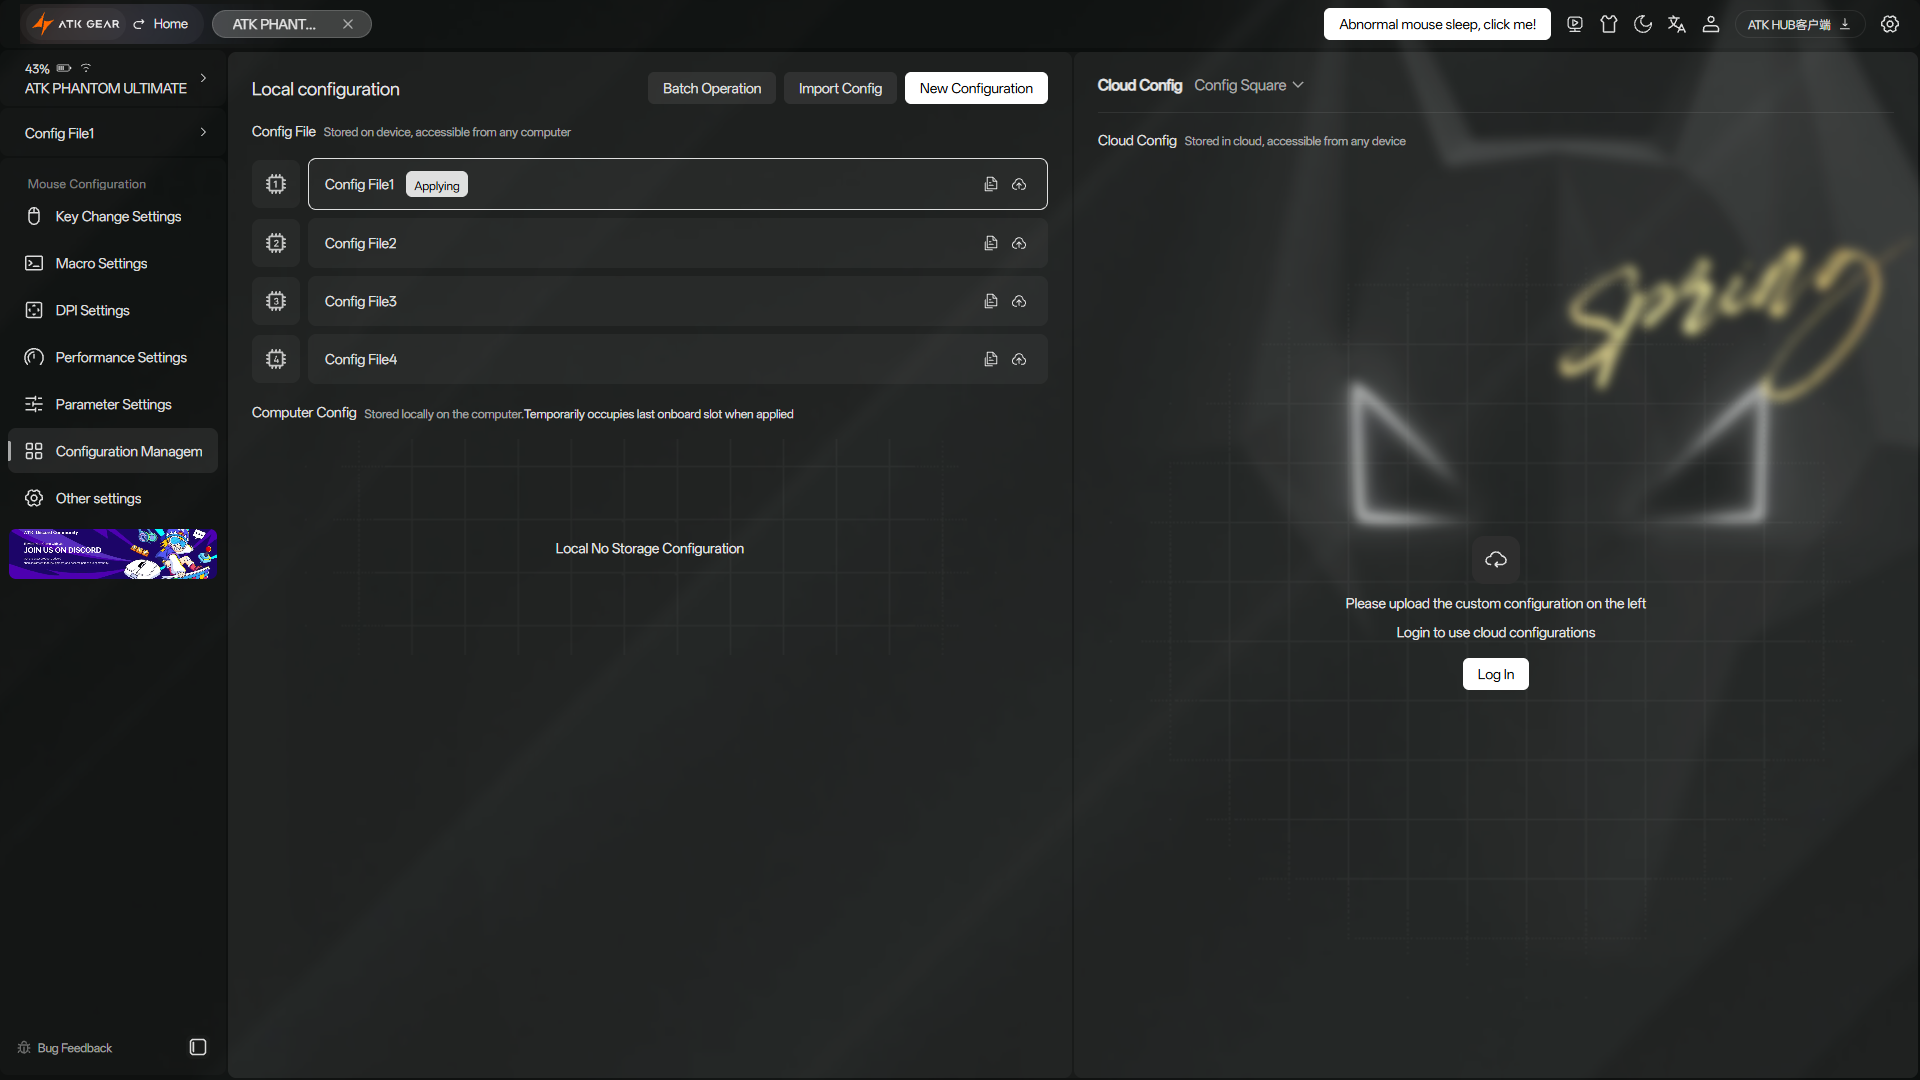Image resolution: width=1920 pixels, height=1080 pixels.
Task: Open Key Change Settings
Action: pos(113,216)
